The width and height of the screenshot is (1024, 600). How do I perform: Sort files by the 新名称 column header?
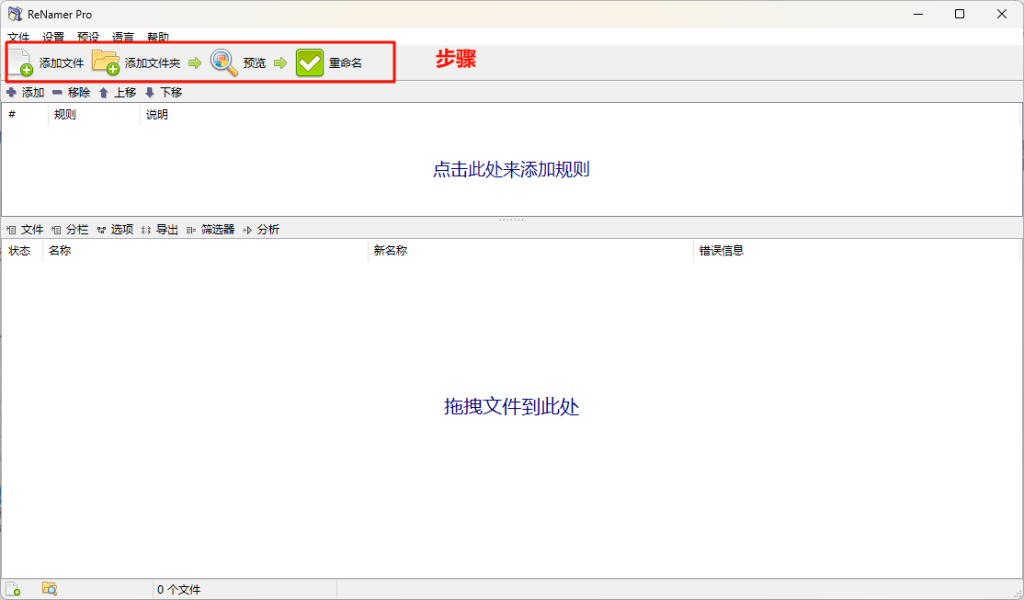pyautogui.click(x=391, y=251)
